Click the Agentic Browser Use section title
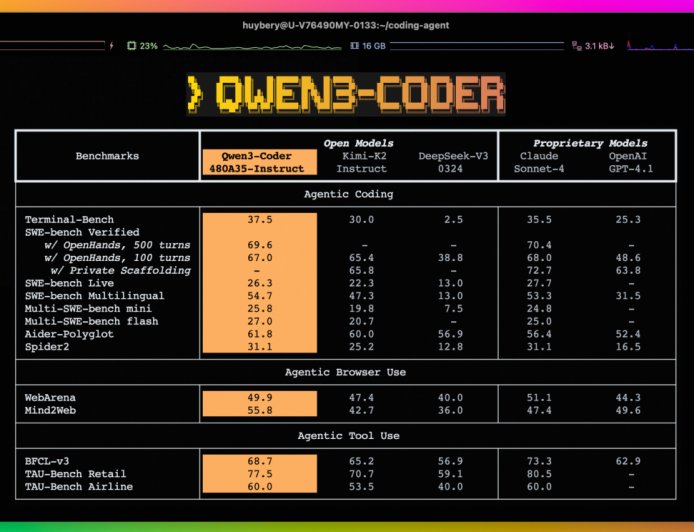Image resolution: width=694 pixels, height=532 pixels. click(346, 372)
